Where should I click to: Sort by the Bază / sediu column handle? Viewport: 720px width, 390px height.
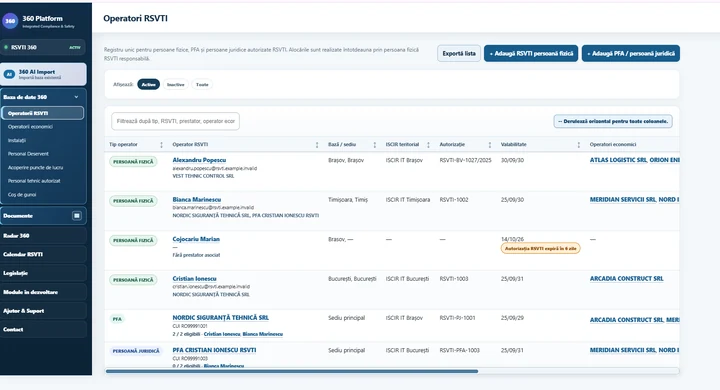tap(375, 145)
